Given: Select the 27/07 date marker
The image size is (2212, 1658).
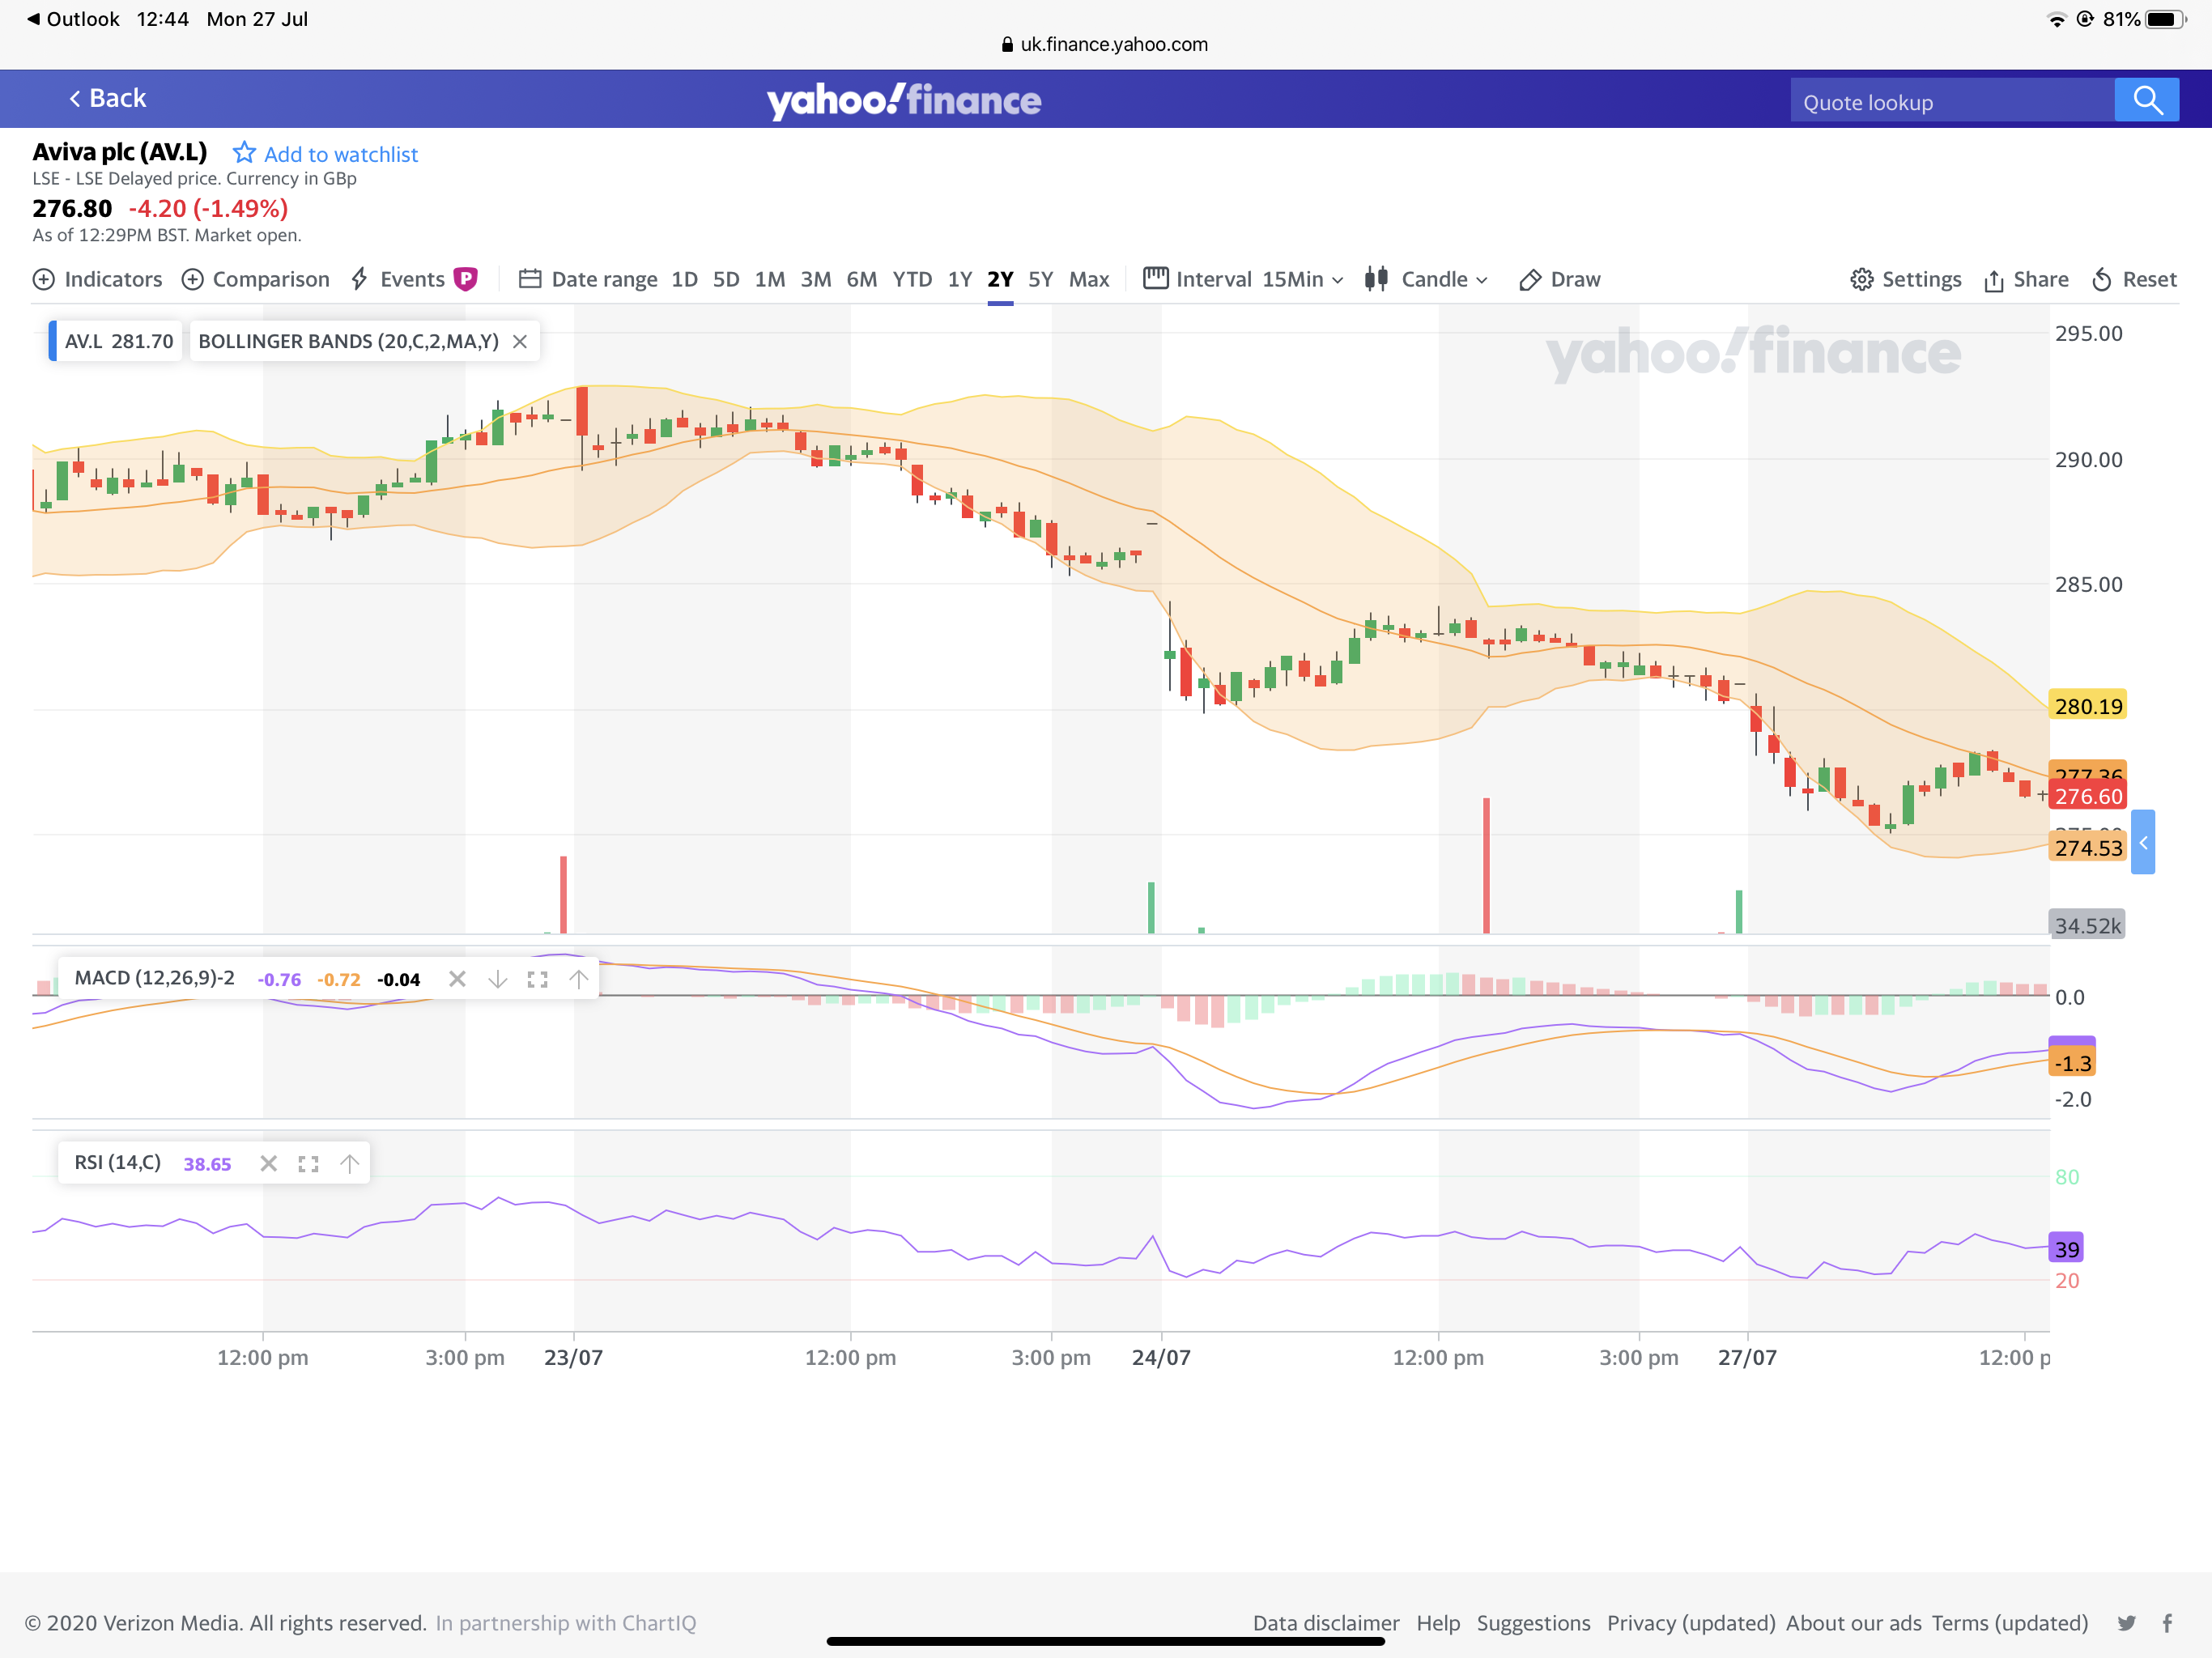Looking at the screenshot, I should (x=1747, y=1357).
